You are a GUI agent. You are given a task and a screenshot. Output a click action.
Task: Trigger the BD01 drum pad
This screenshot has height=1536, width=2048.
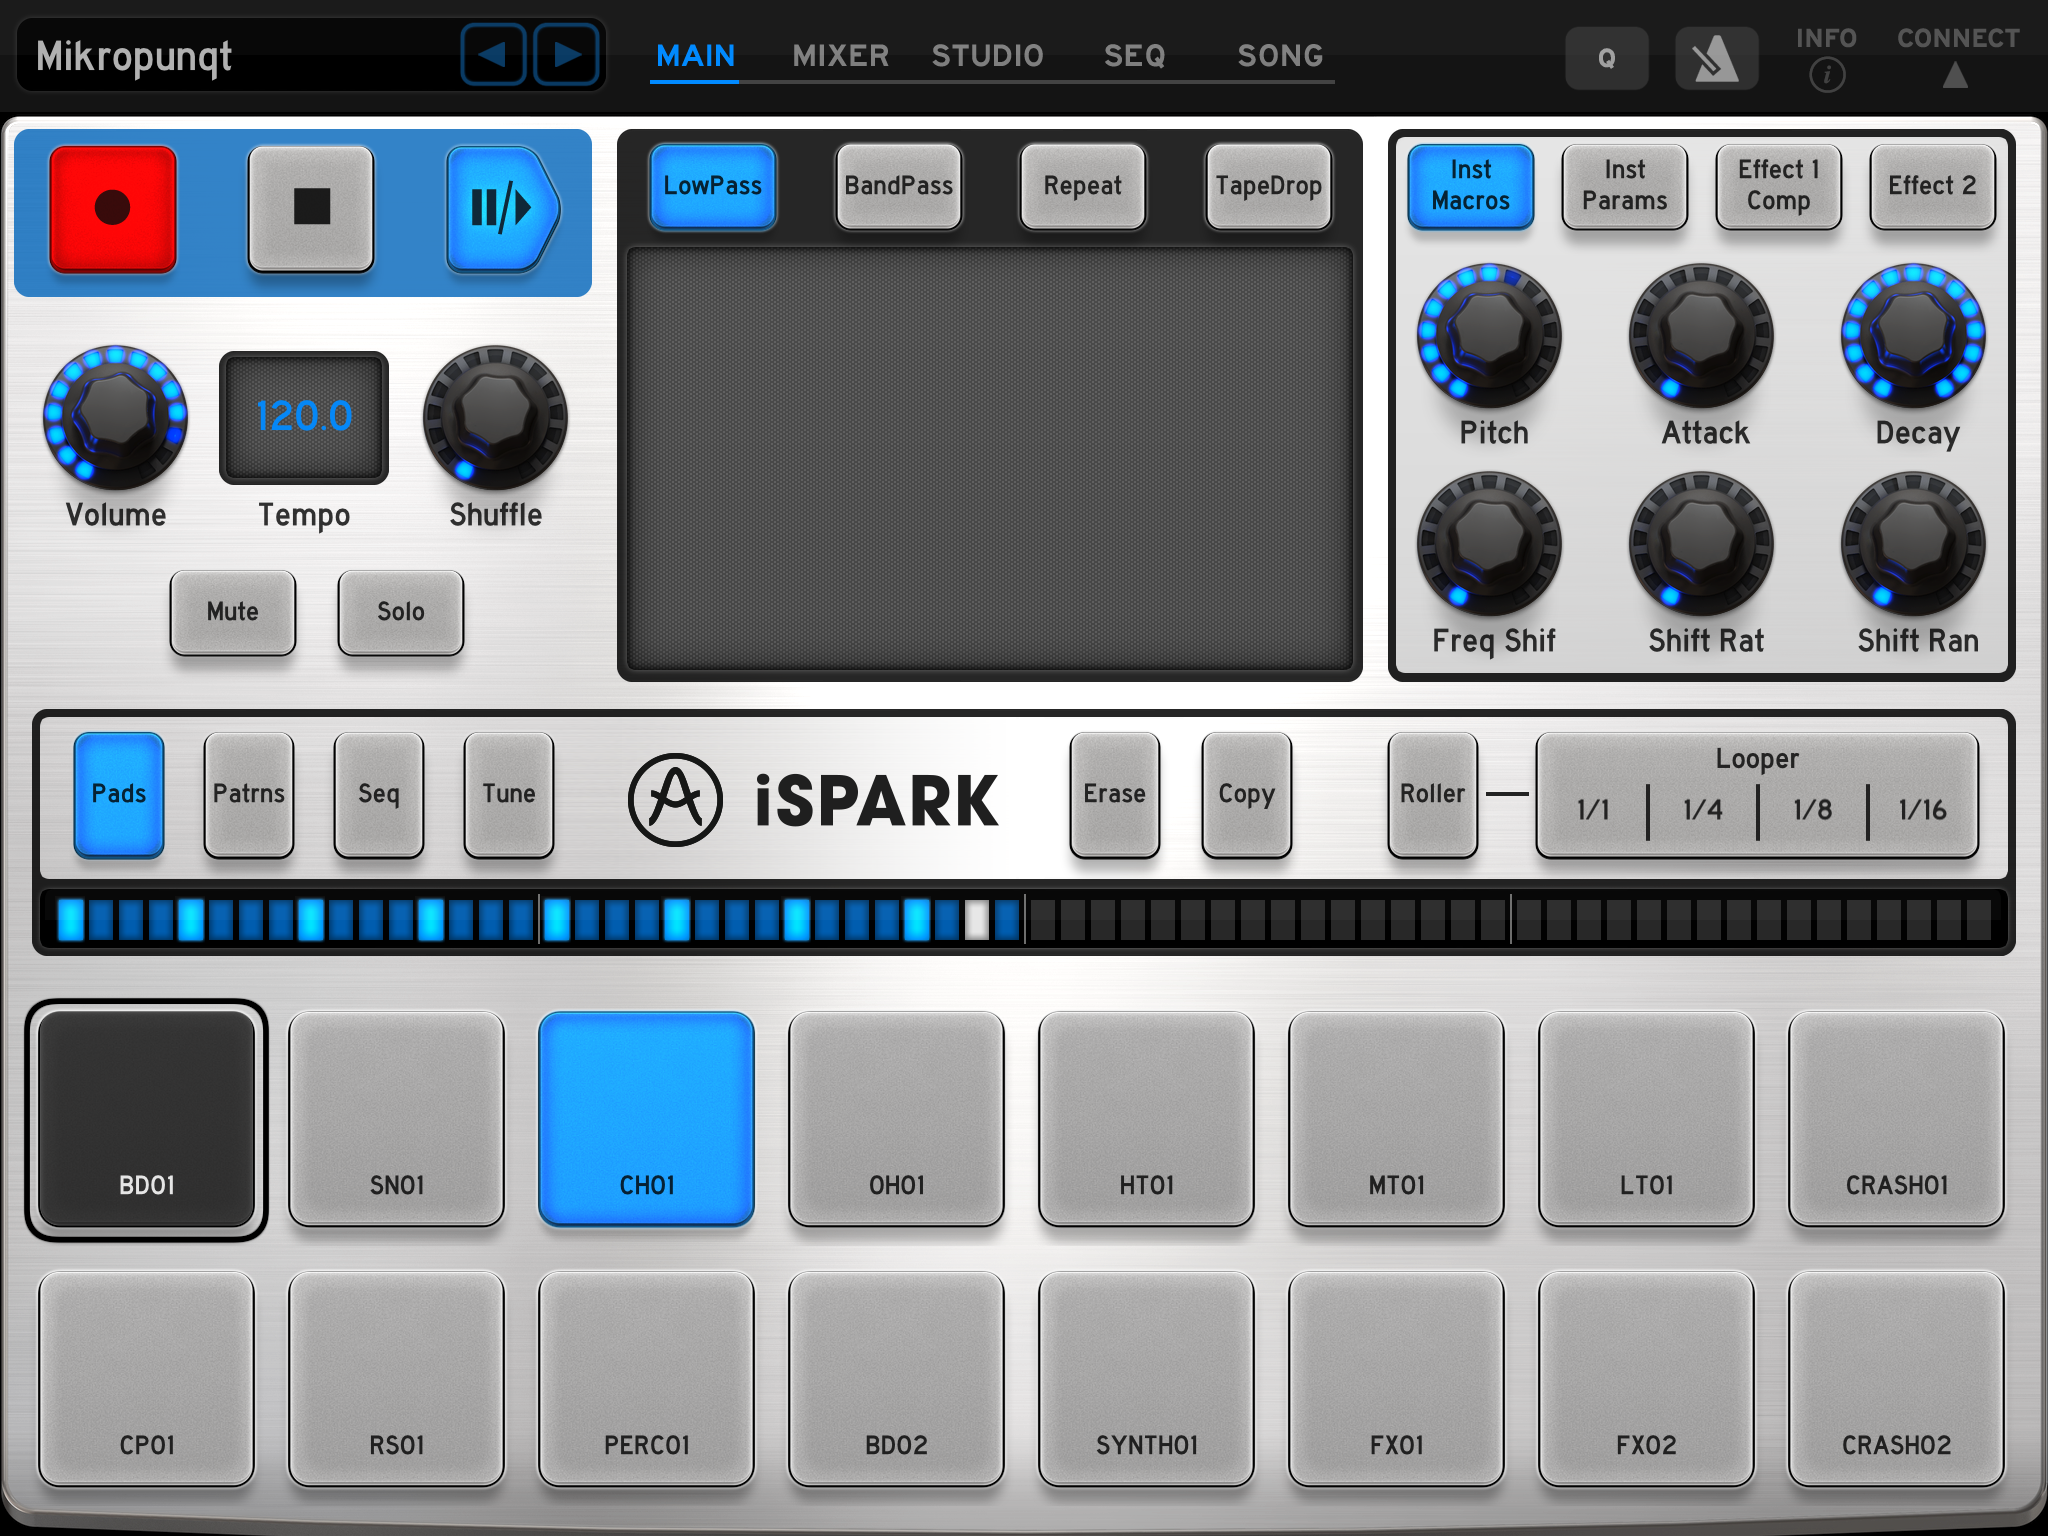pos(147,1119)
